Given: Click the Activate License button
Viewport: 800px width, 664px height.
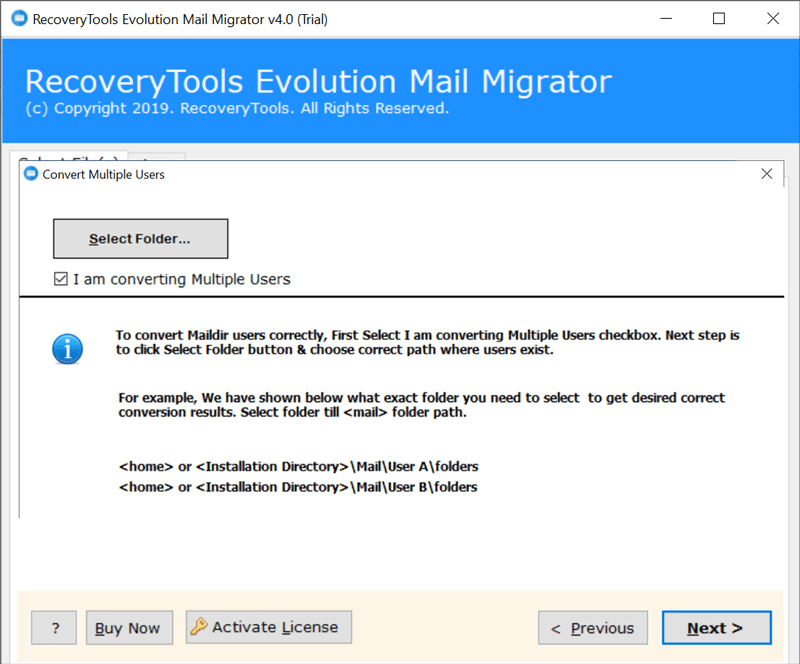Looking at the screenshot, I should click(x=269, y=627).
